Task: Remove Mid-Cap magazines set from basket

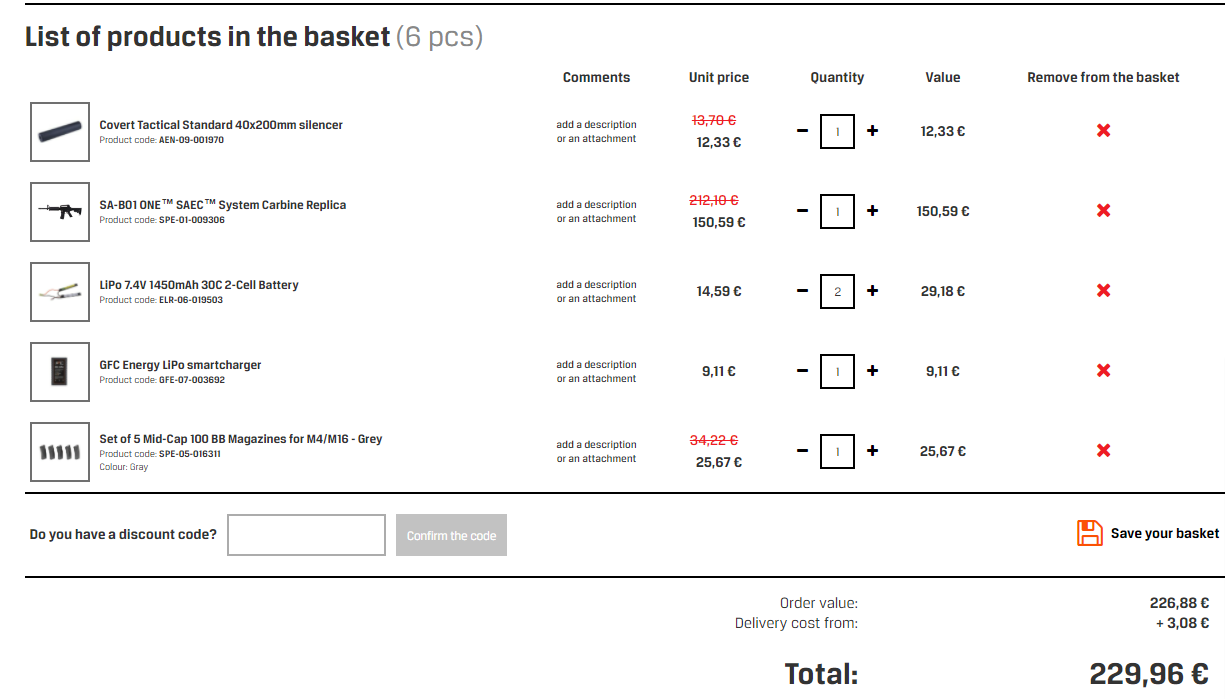Action: tap(1103, 451)
